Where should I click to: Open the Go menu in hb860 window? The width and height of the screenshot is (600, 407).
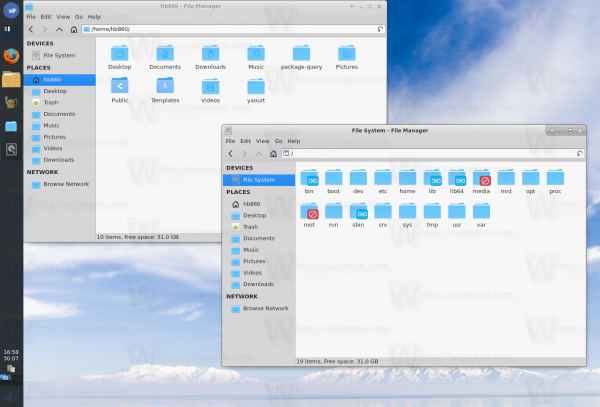[x=79, y=17]
